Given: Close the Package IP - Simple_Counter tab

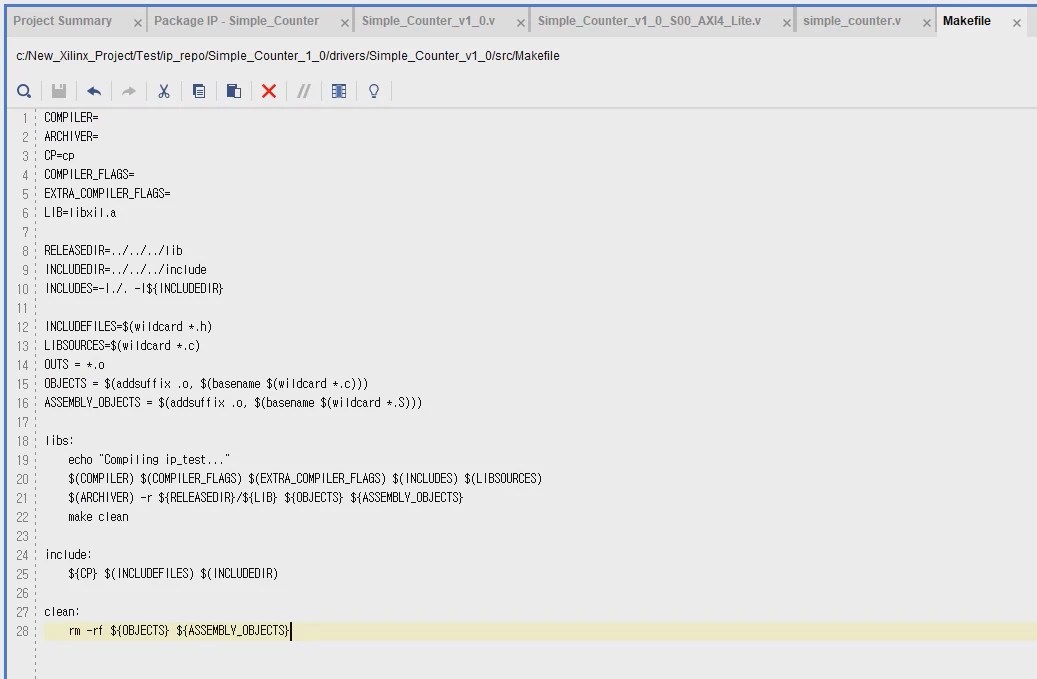Looking at the screenshot, I should [345, 23].
